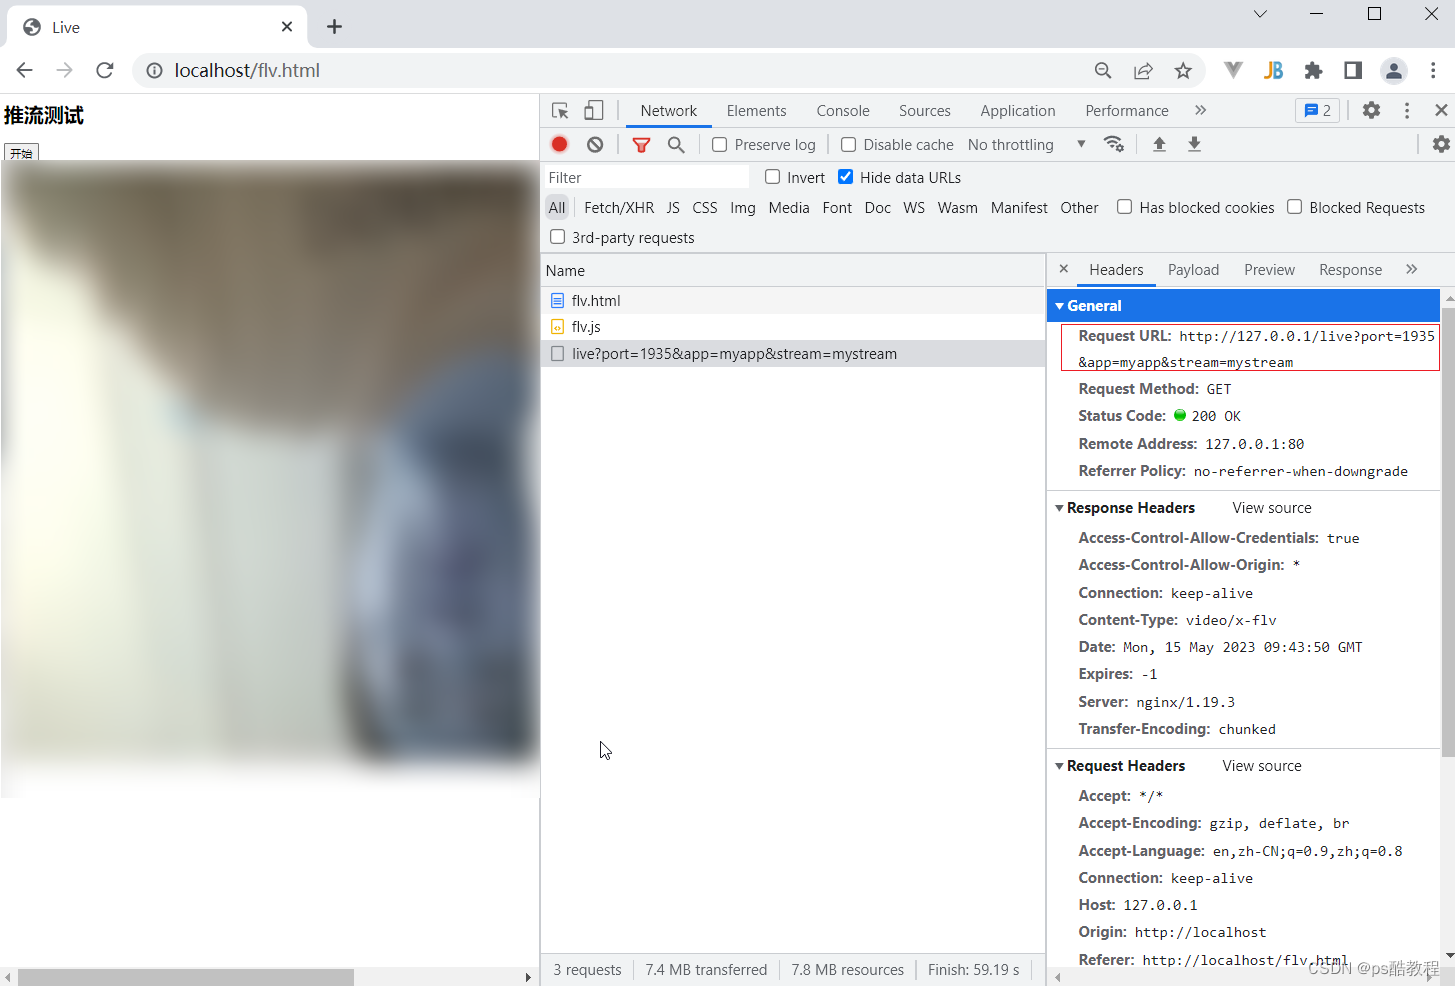The image size is (1455, 986).
Task: Open the zoom magnifier in address bar
Action: (x=1103, y=70)
